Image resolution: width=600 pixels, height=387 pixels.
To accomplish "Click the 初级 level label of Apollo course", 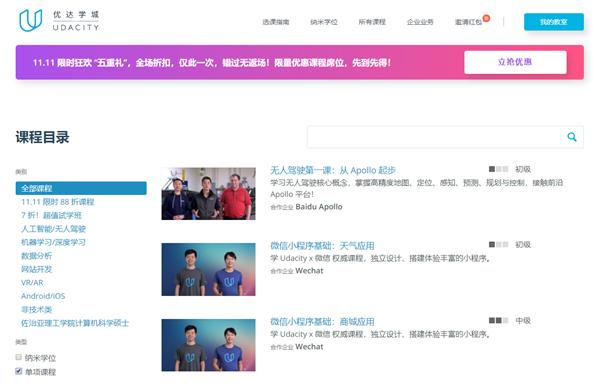I will tap(523, 169).
